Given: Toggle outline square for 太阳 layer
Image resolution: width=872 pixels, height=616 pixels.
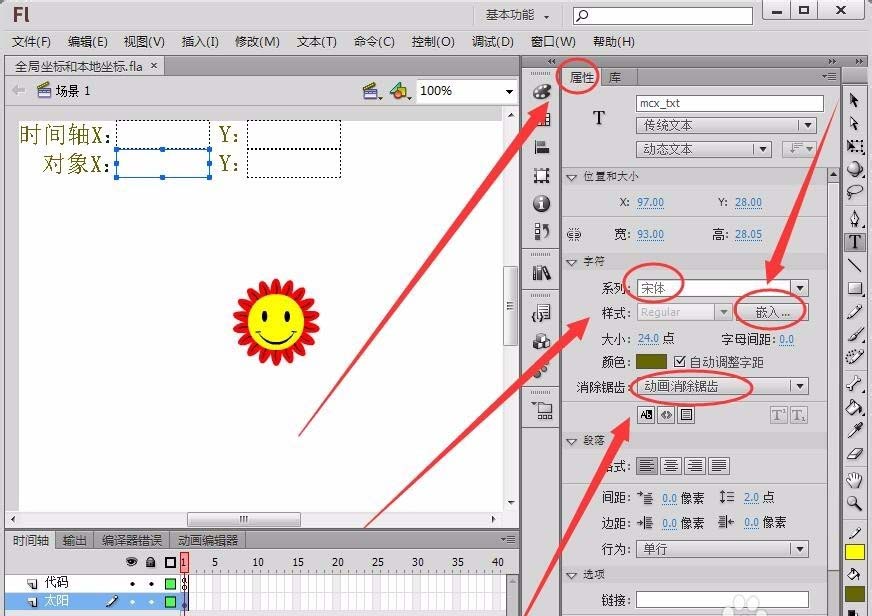Looking at the screenshot, I should (x=170, y=602).
